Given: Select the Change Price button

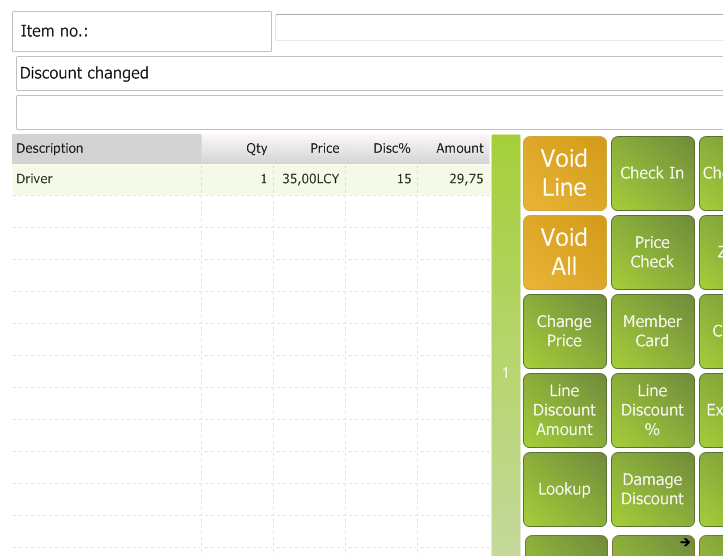Looking at the screenshot, I should (x=564, y=331).
